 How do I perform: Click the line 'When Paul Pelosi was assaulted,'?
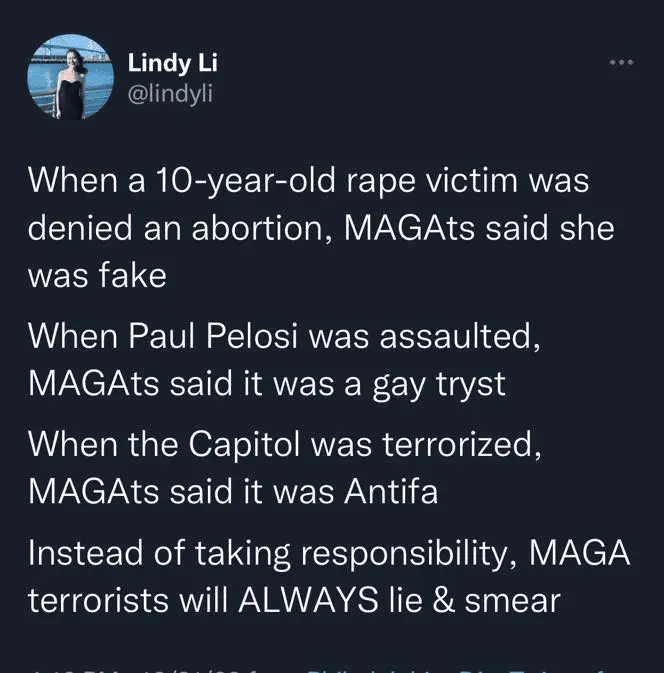click(284, 336)
